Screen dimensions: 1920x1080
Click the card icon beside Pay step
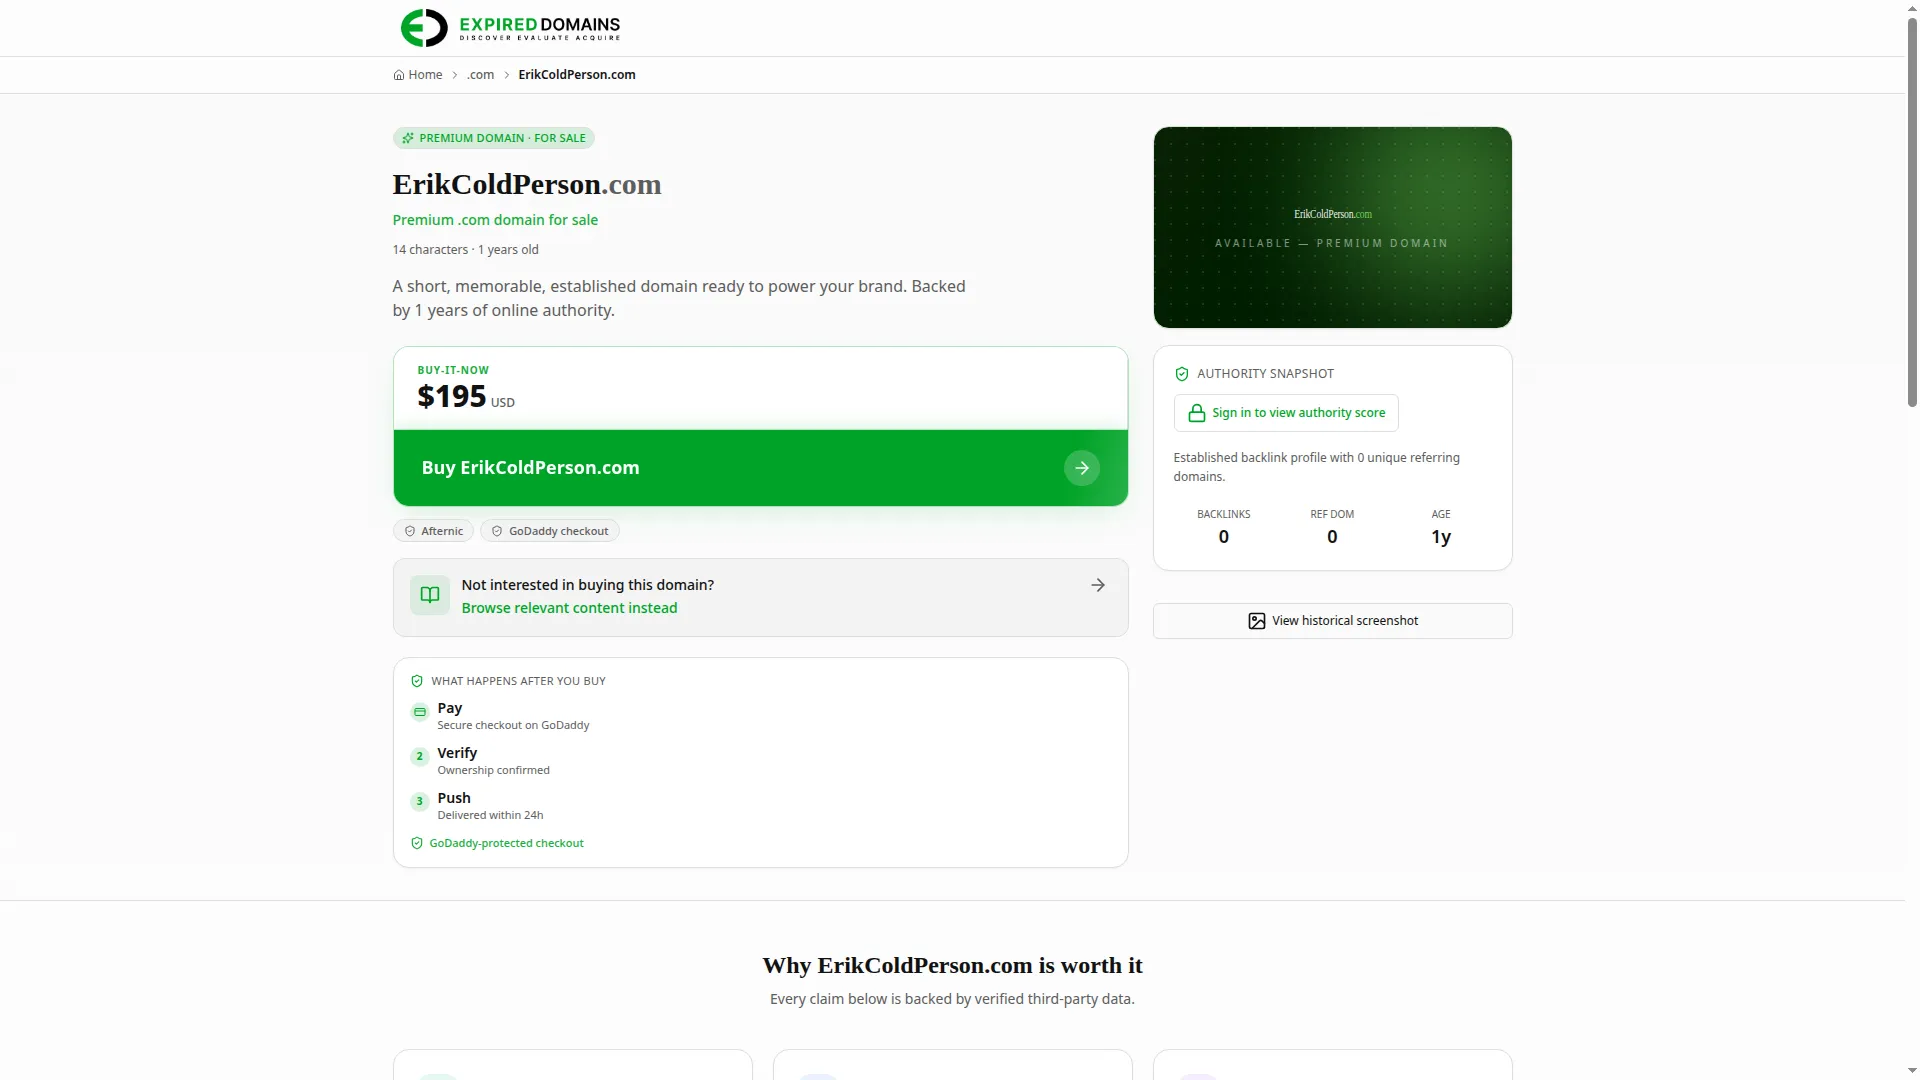click(420, 712)
